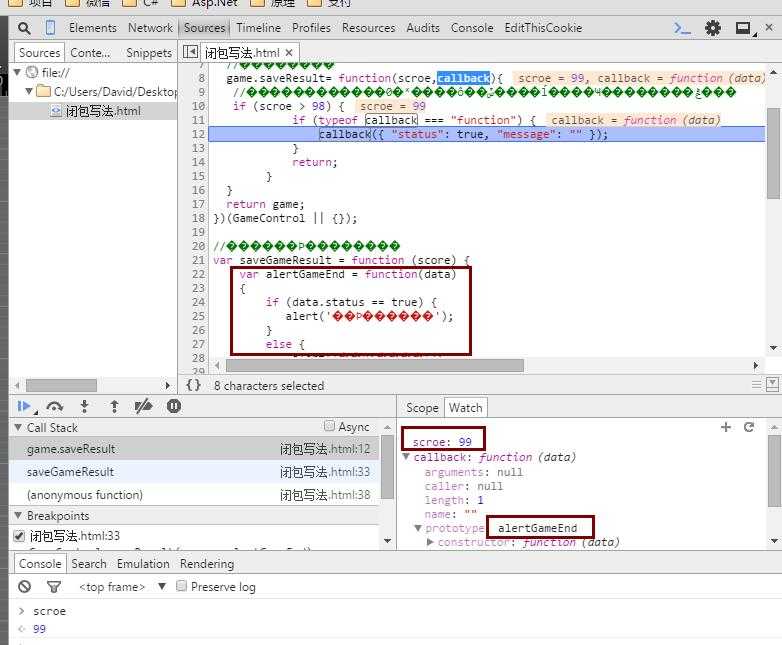Close the 闭包写法.html editor tab
Viewport: 782px width, 645px height.
(x=289, y=52)
